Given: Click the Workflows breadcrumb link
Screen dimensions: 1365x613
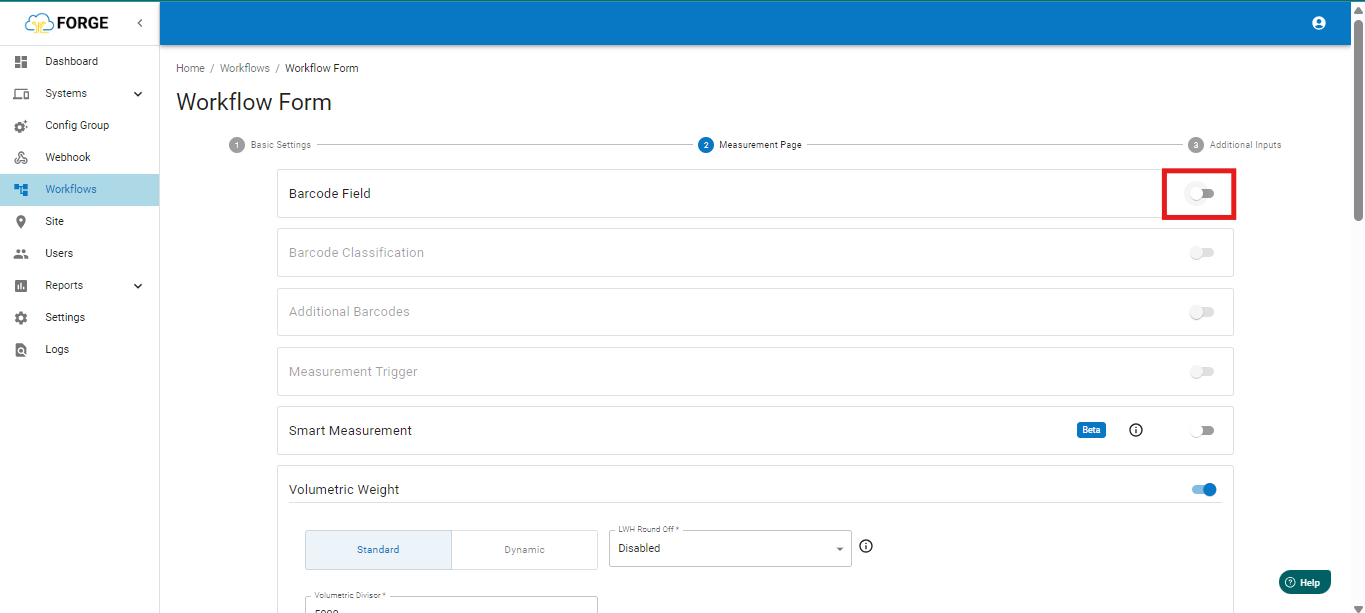Looking at the screenshot, I should coord(245,68).
